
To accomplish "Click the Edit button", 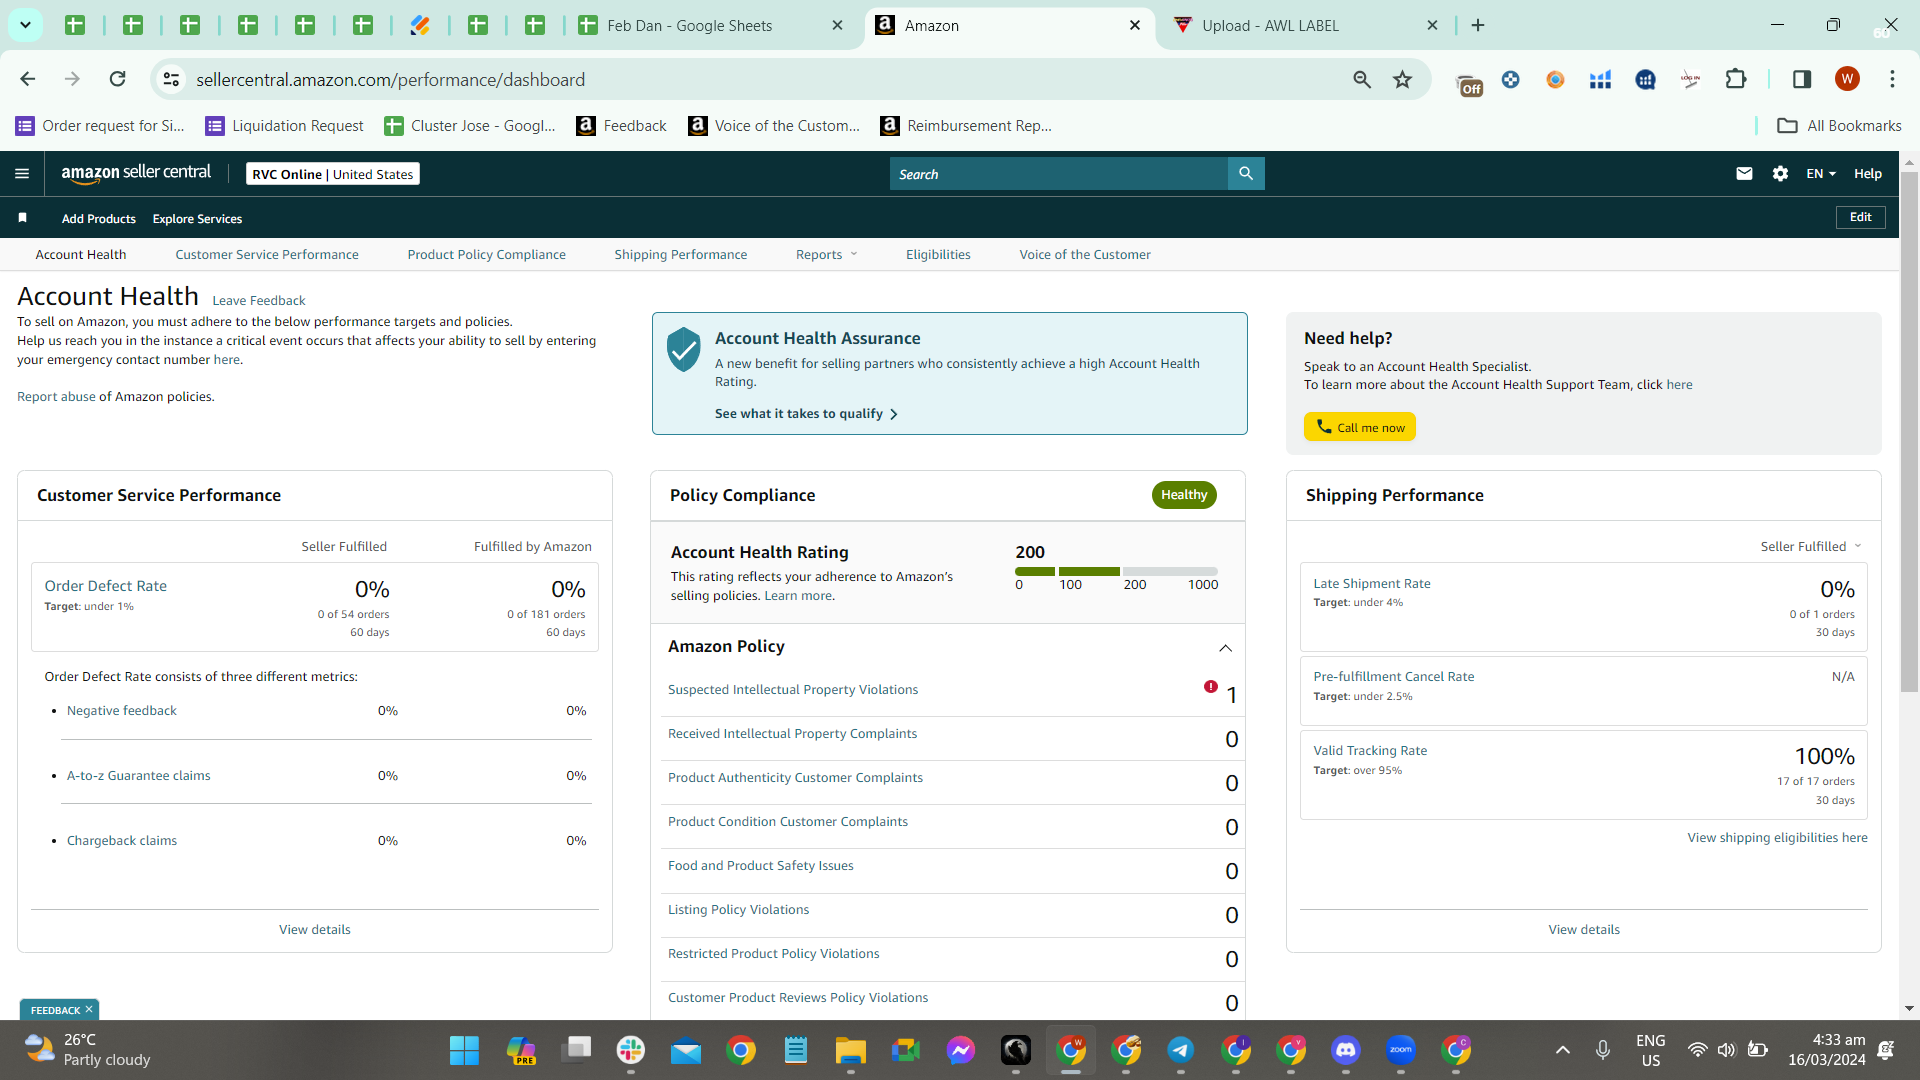I will [x=1861, y=218].
